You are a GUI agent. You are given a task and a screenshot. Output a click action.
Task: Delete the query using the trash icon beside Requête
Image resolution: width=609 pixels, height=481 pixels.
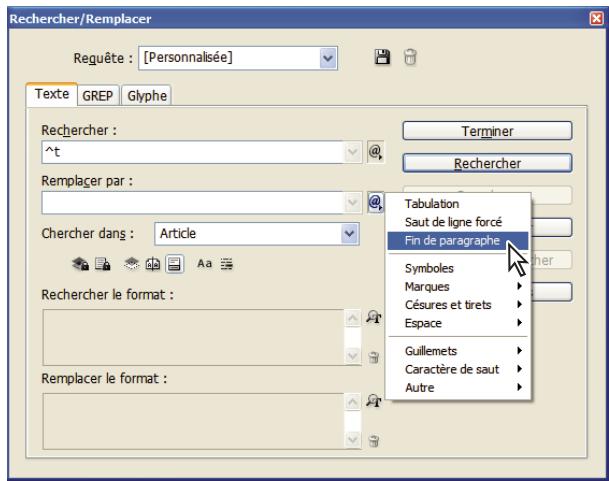[x=410, y=57]
